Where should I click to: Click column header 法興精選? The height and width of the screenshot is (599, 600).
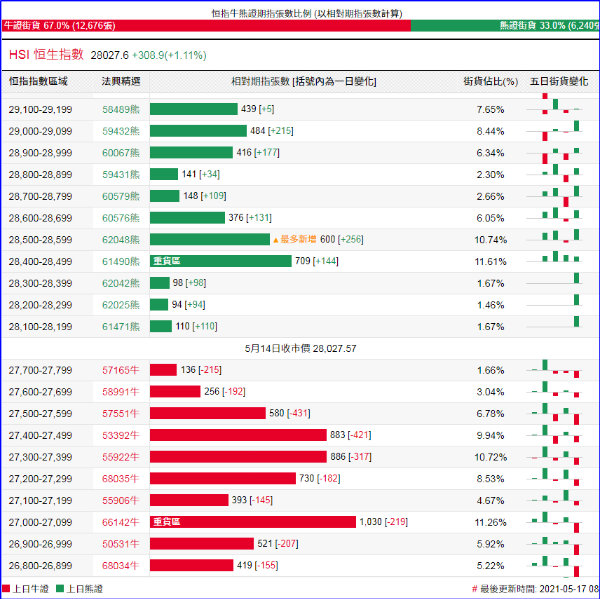(121, 81)
